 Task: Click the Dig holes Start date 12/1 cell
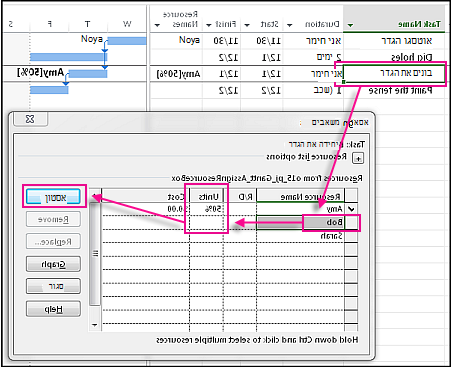[x=262, y=57]
